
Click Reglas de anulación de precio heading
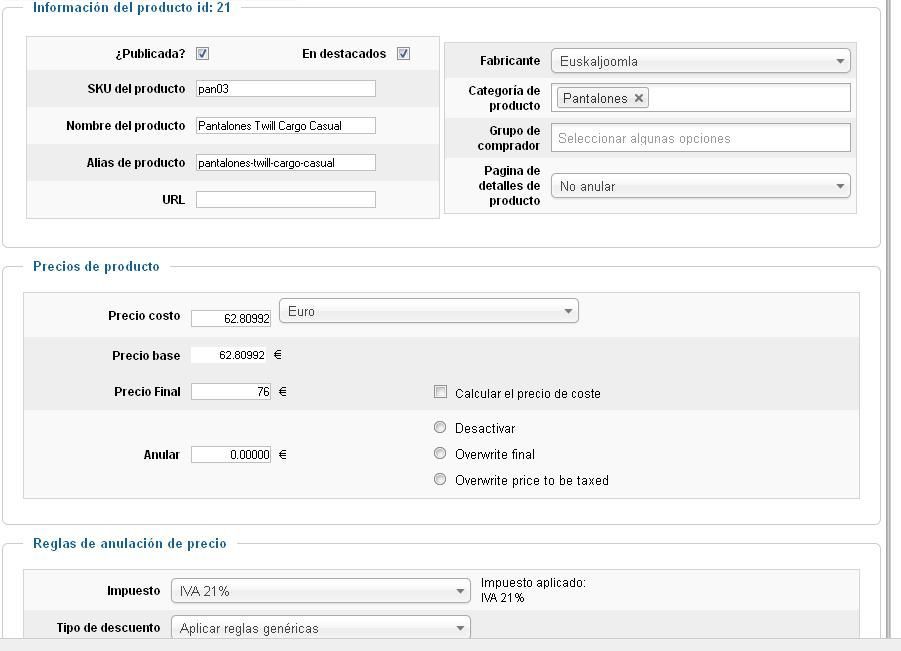pos(129,543)
